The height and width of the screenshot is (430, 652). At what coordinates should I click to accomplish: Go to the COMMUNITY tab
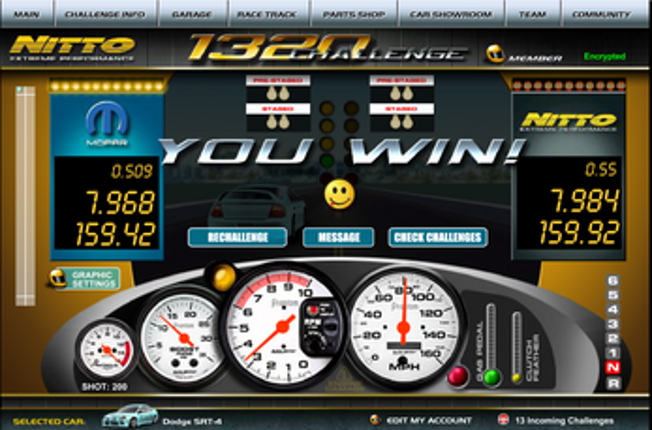(602, 14)
